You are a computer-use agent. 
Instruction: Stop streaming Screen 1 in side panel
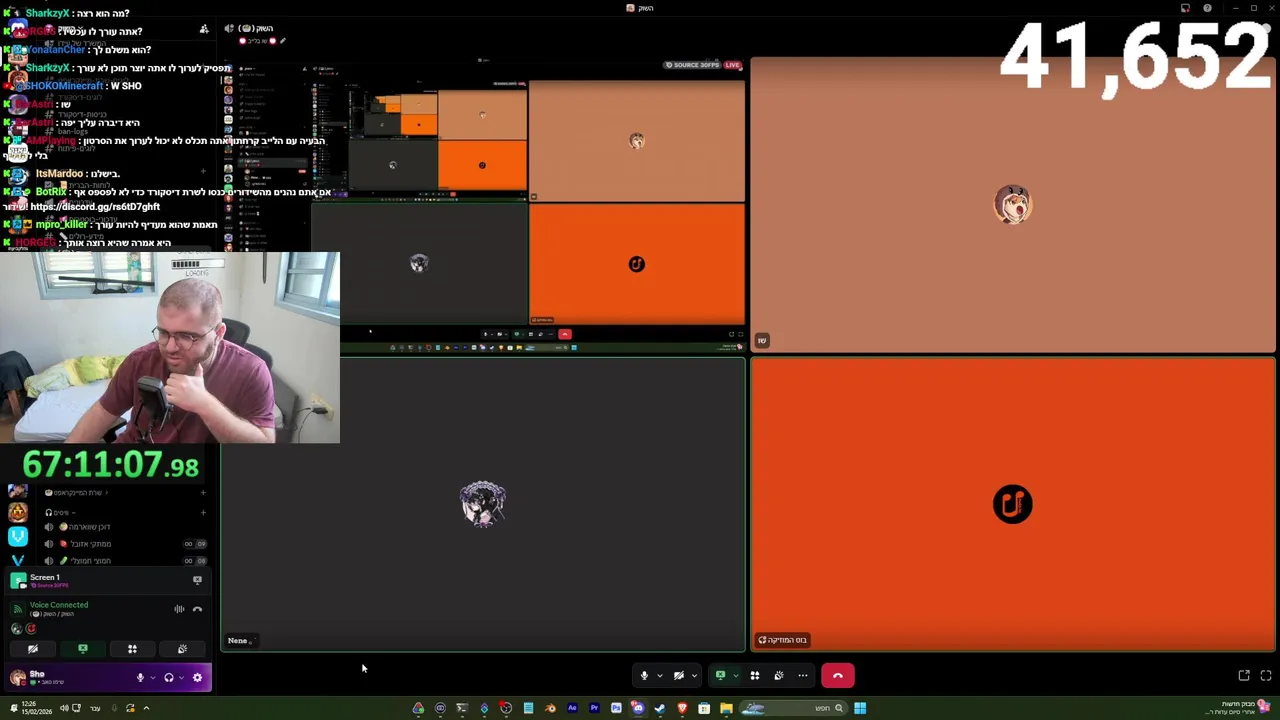[x=197, y=580]
